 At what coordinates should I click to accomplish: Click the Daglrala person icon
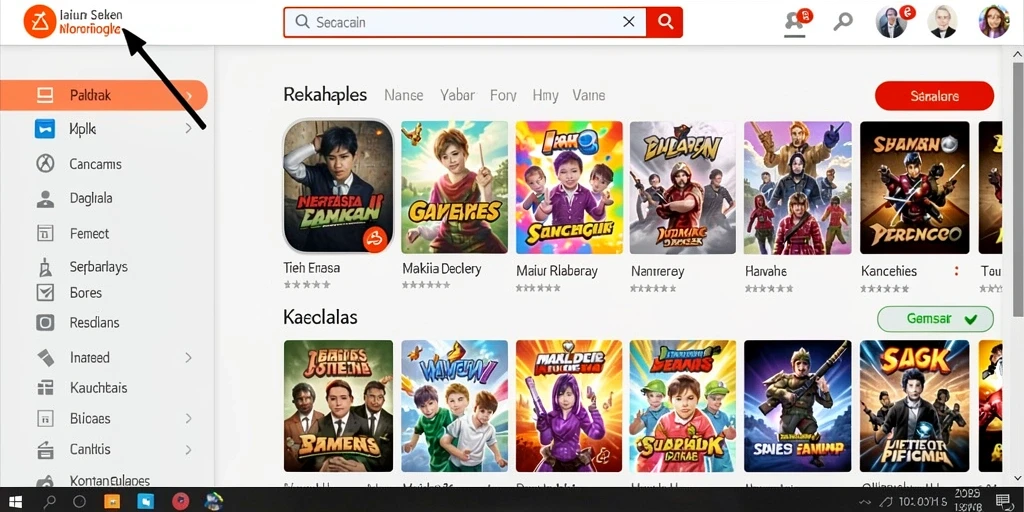click(45, 199)
